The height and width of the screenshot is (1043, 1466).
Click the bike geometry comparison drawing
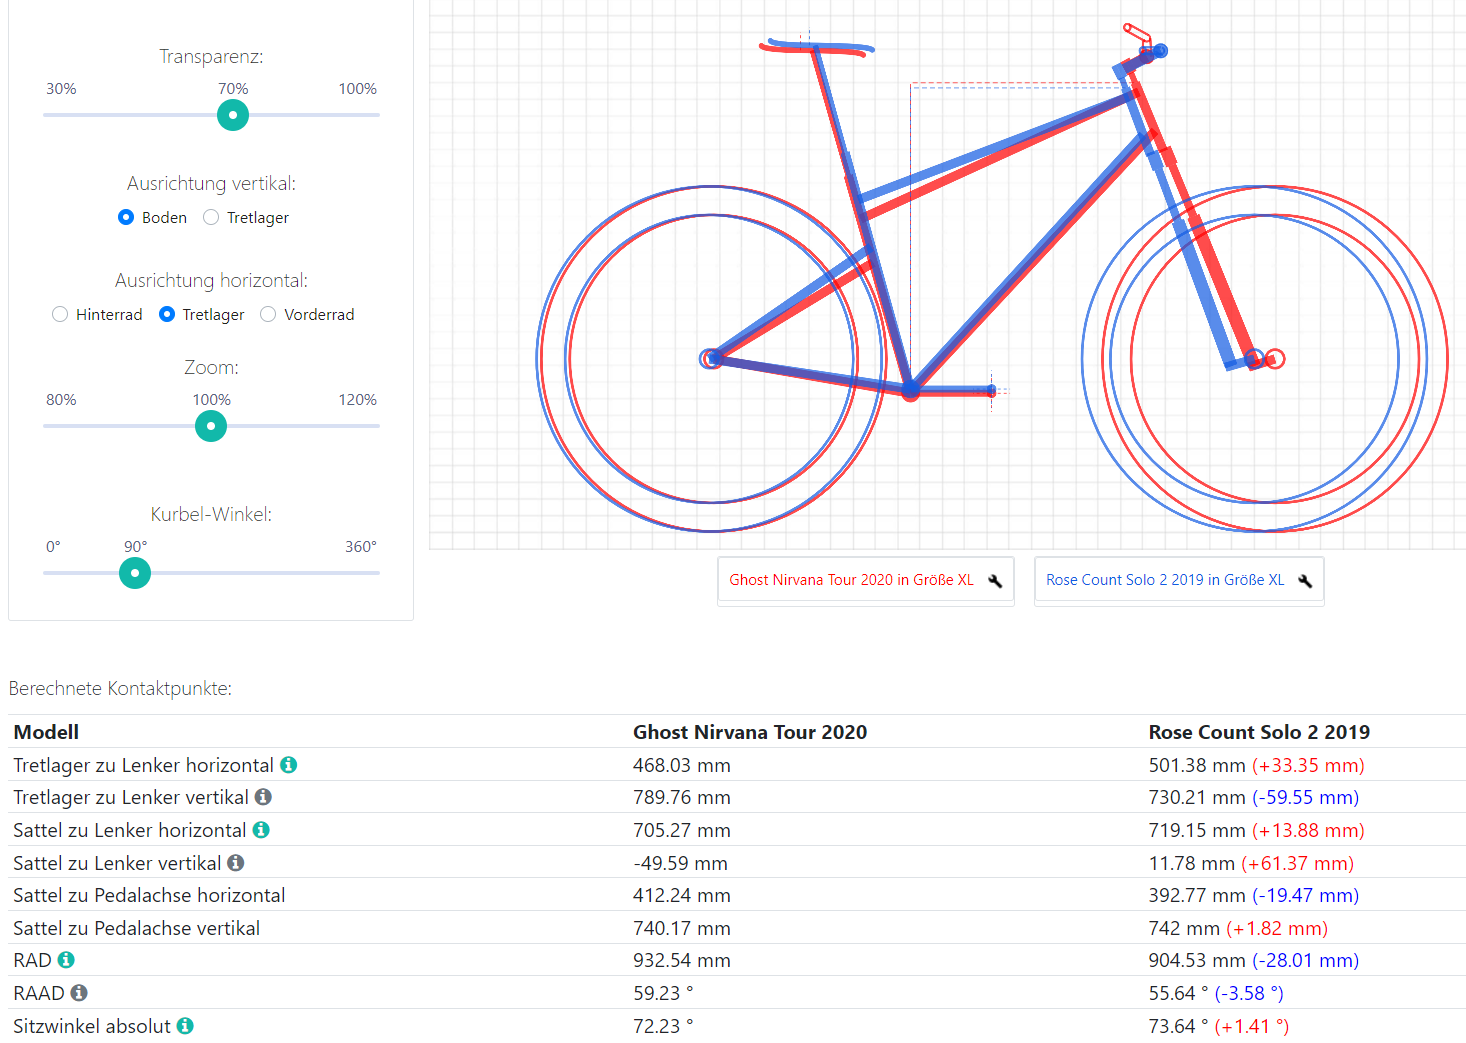coord(947,274)
